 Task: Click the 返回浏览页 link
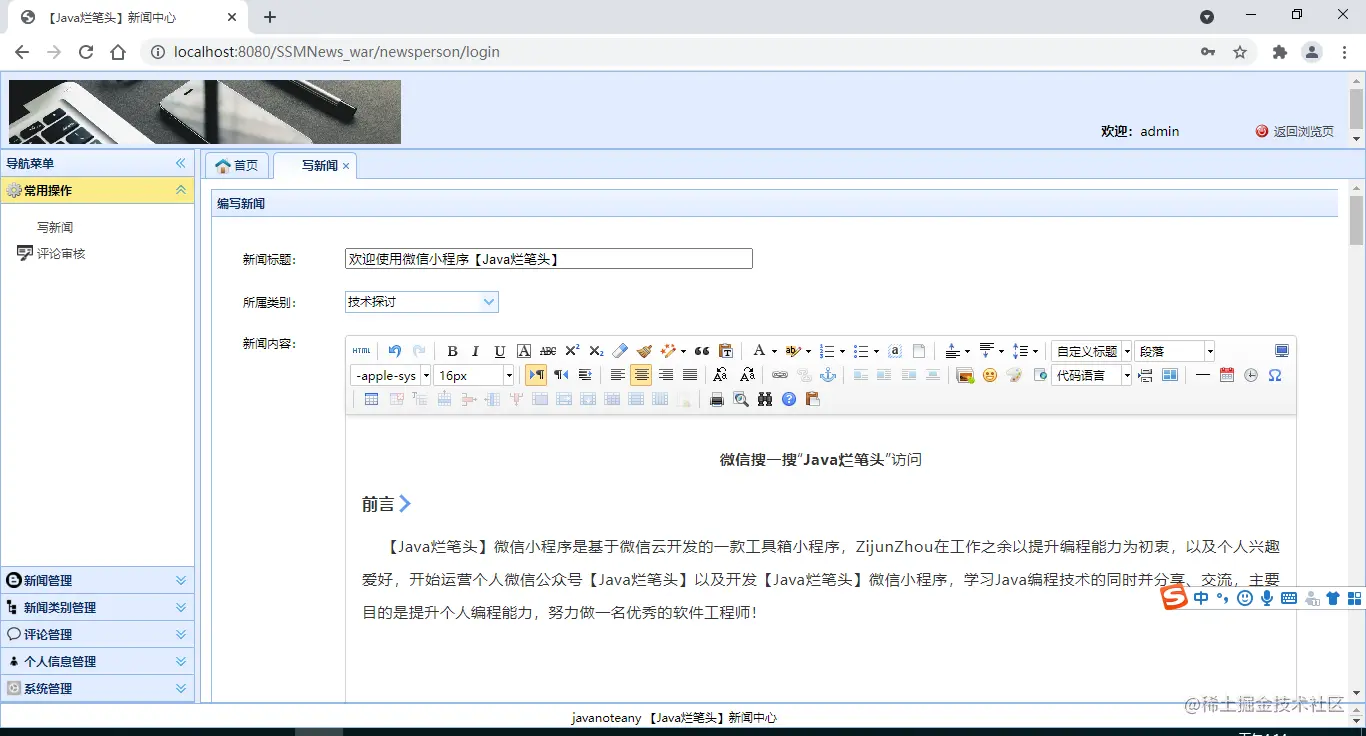coord(1302,131)
